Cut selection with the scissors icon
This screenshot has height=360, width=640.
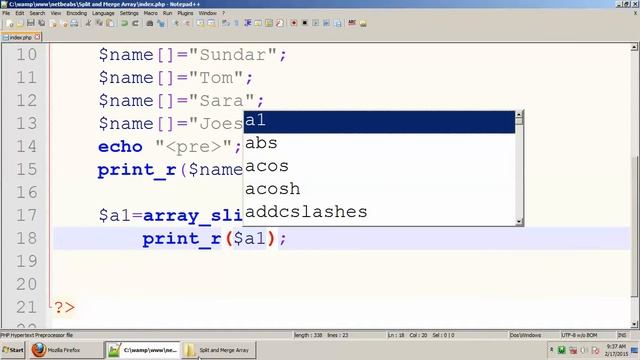(88, 23)
